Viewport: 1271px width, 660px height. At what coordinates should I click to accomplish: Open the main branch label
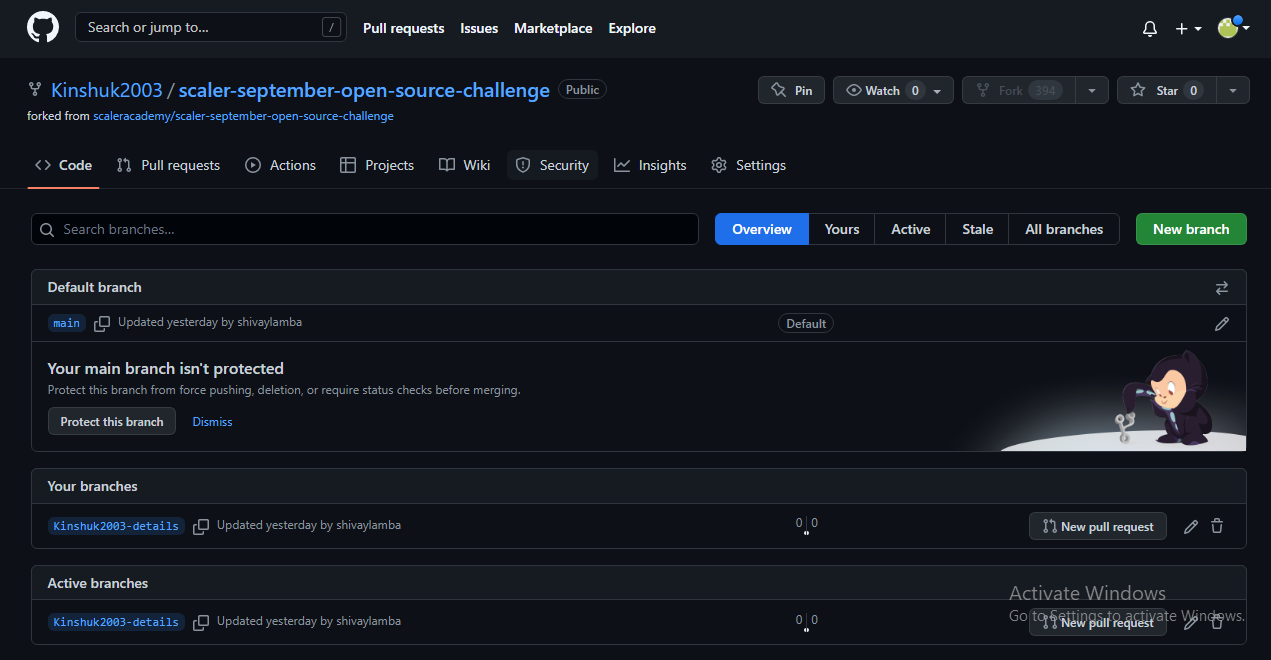click(x=67, y=323)
